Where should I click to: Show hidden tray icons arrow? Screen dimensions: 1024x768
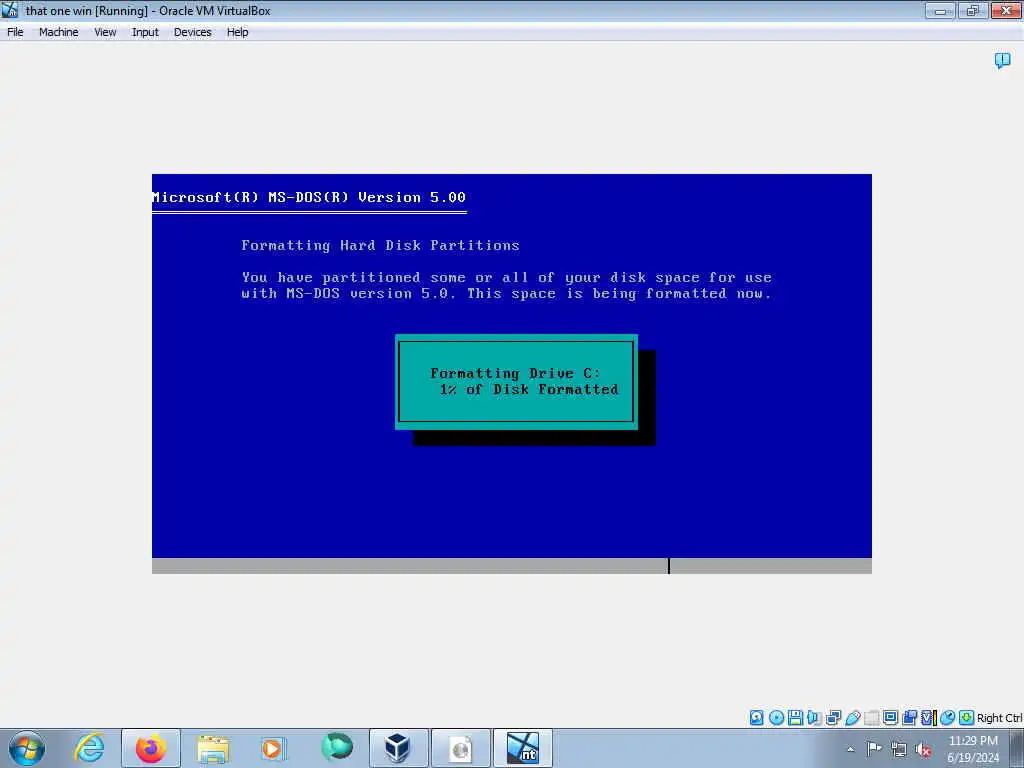[850, 749]
